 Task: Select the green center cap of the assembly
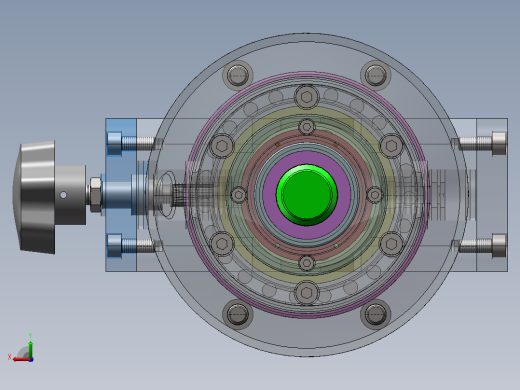point(307,195)
